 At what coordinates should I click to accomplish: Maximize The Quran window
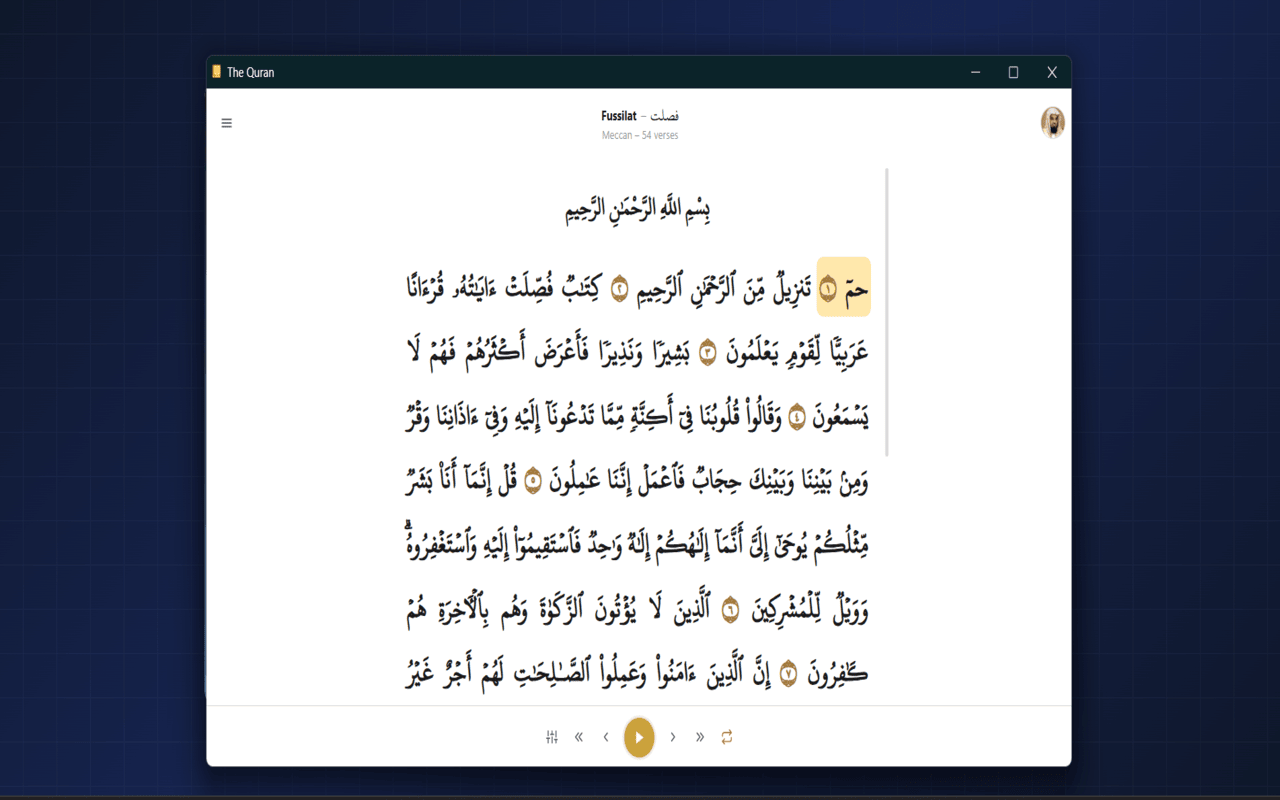[1013, 72]
